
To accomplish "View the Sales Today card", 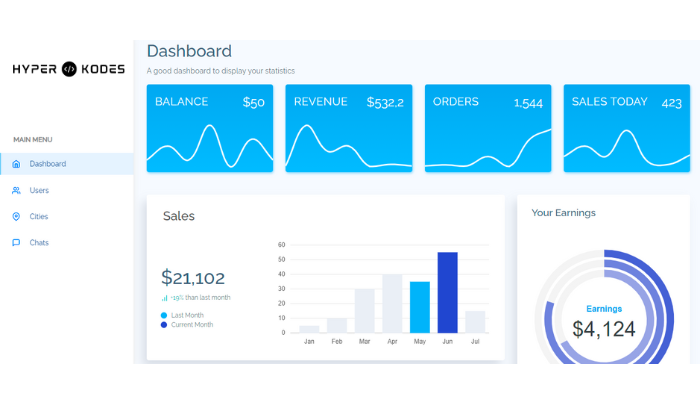I will [626, 128].
